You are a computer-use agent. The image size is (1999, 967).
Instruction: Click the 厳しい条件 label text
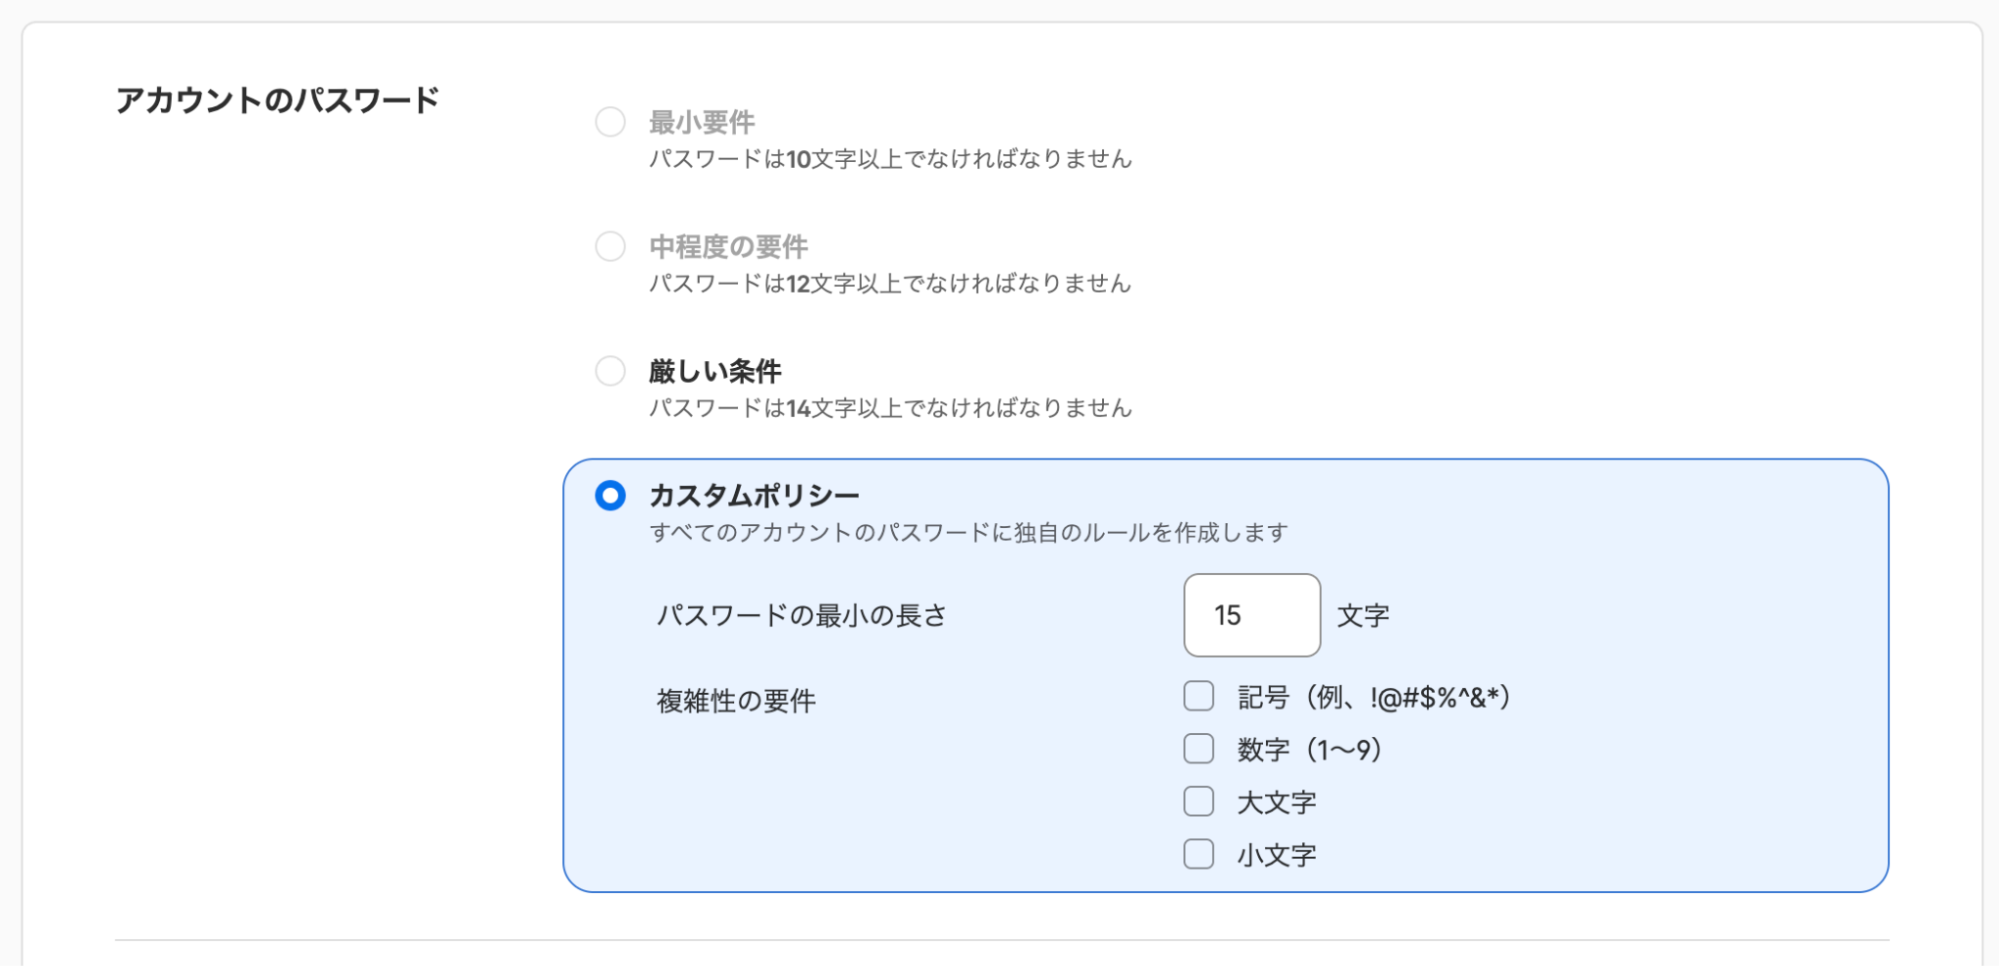coord(716,370)
